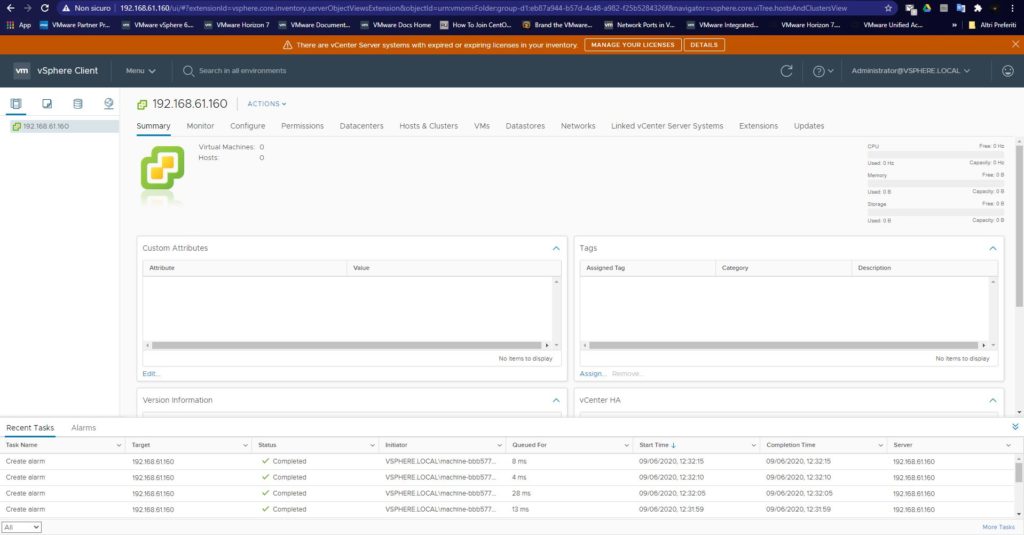Screen dimensions: 1024x535
Task: Open the Menu dropdown
Action: 140,71
